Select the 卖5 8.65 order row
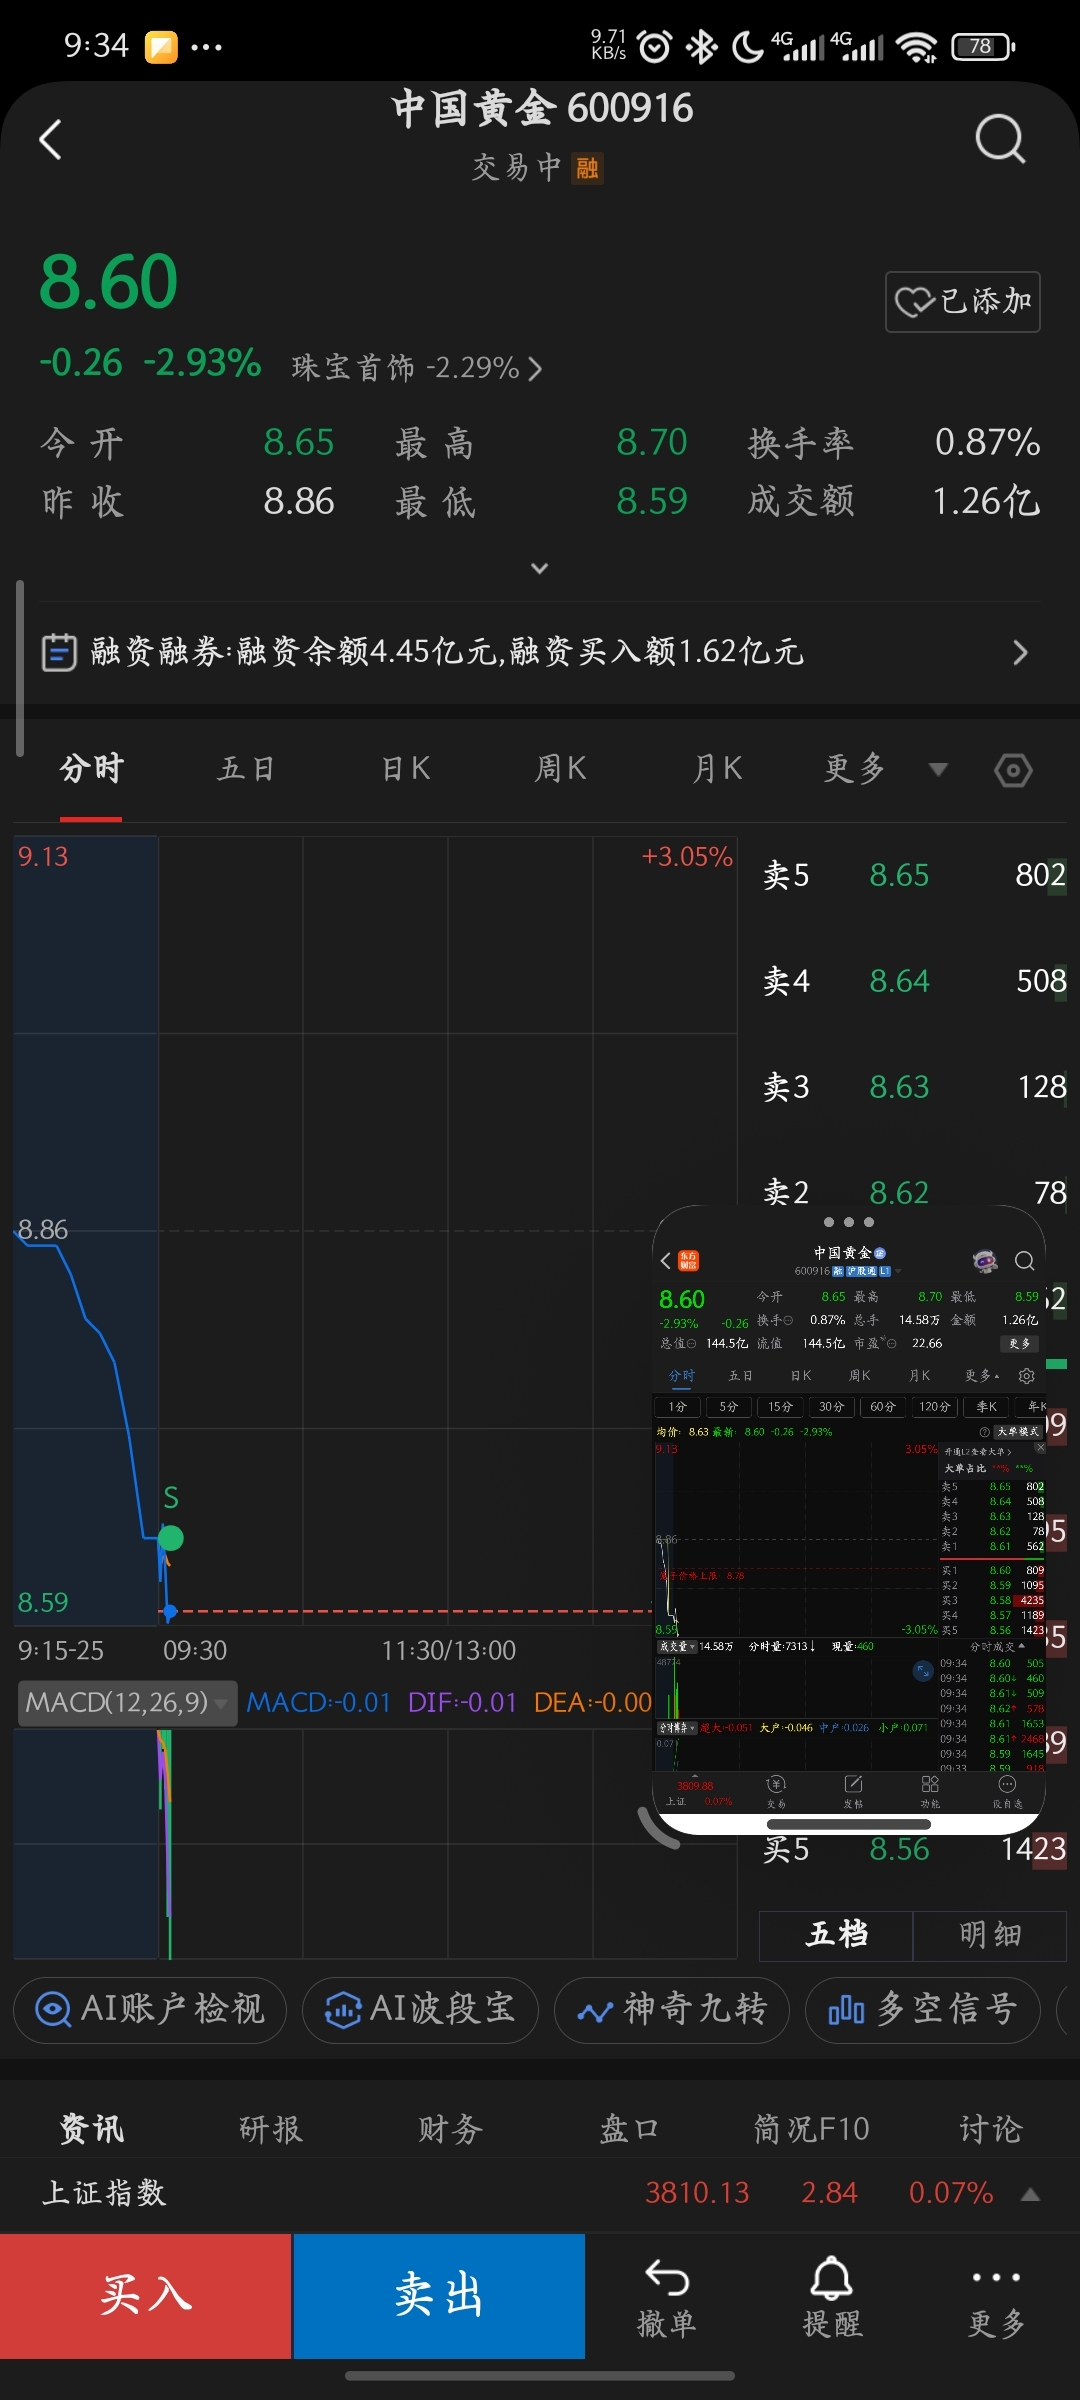Viewport: 1080px width, 2400px height. click(x=914, y=875)
